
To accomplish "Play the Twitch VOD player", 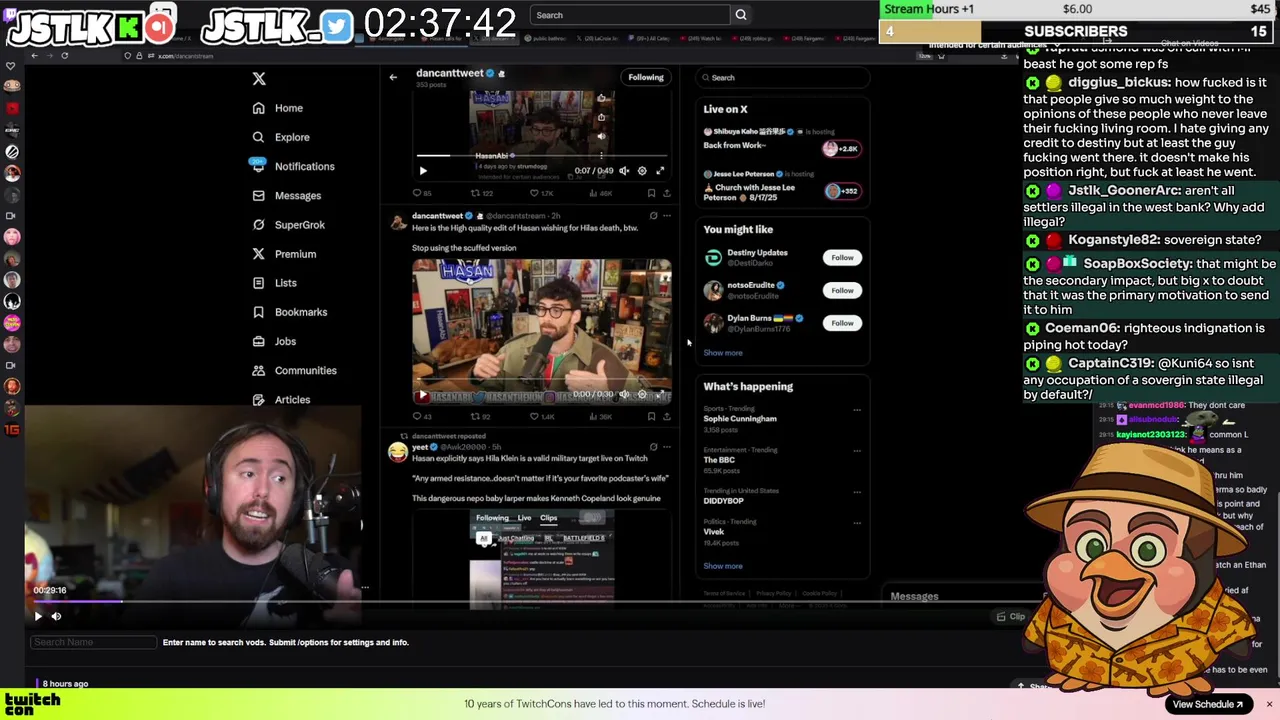I will (x=38, y=616).
